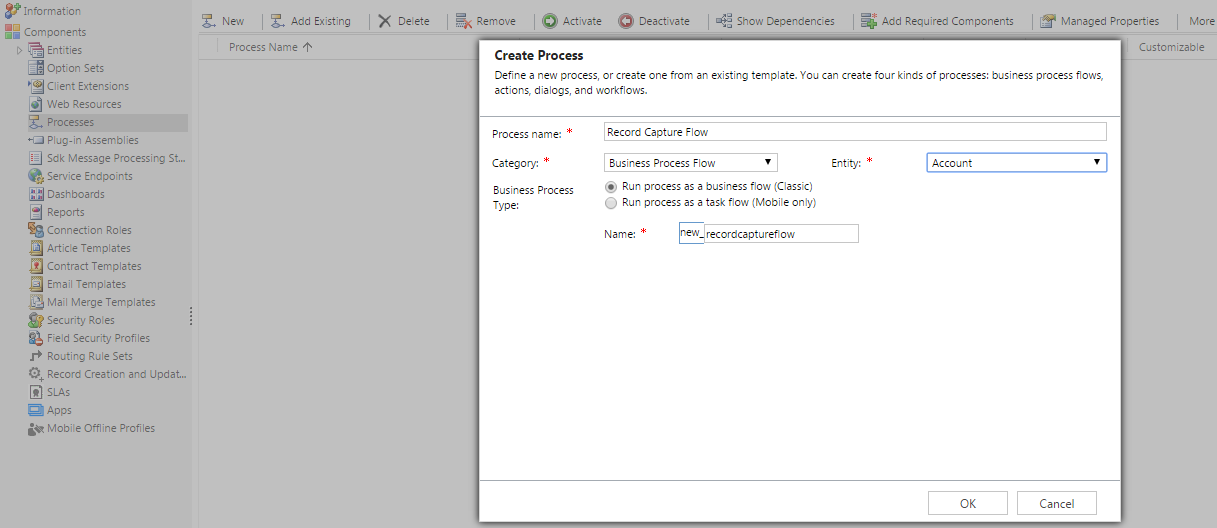Click the Processes icon in sidebar
This screenshot has width=1217, height=528.
(x=36, y=122)
